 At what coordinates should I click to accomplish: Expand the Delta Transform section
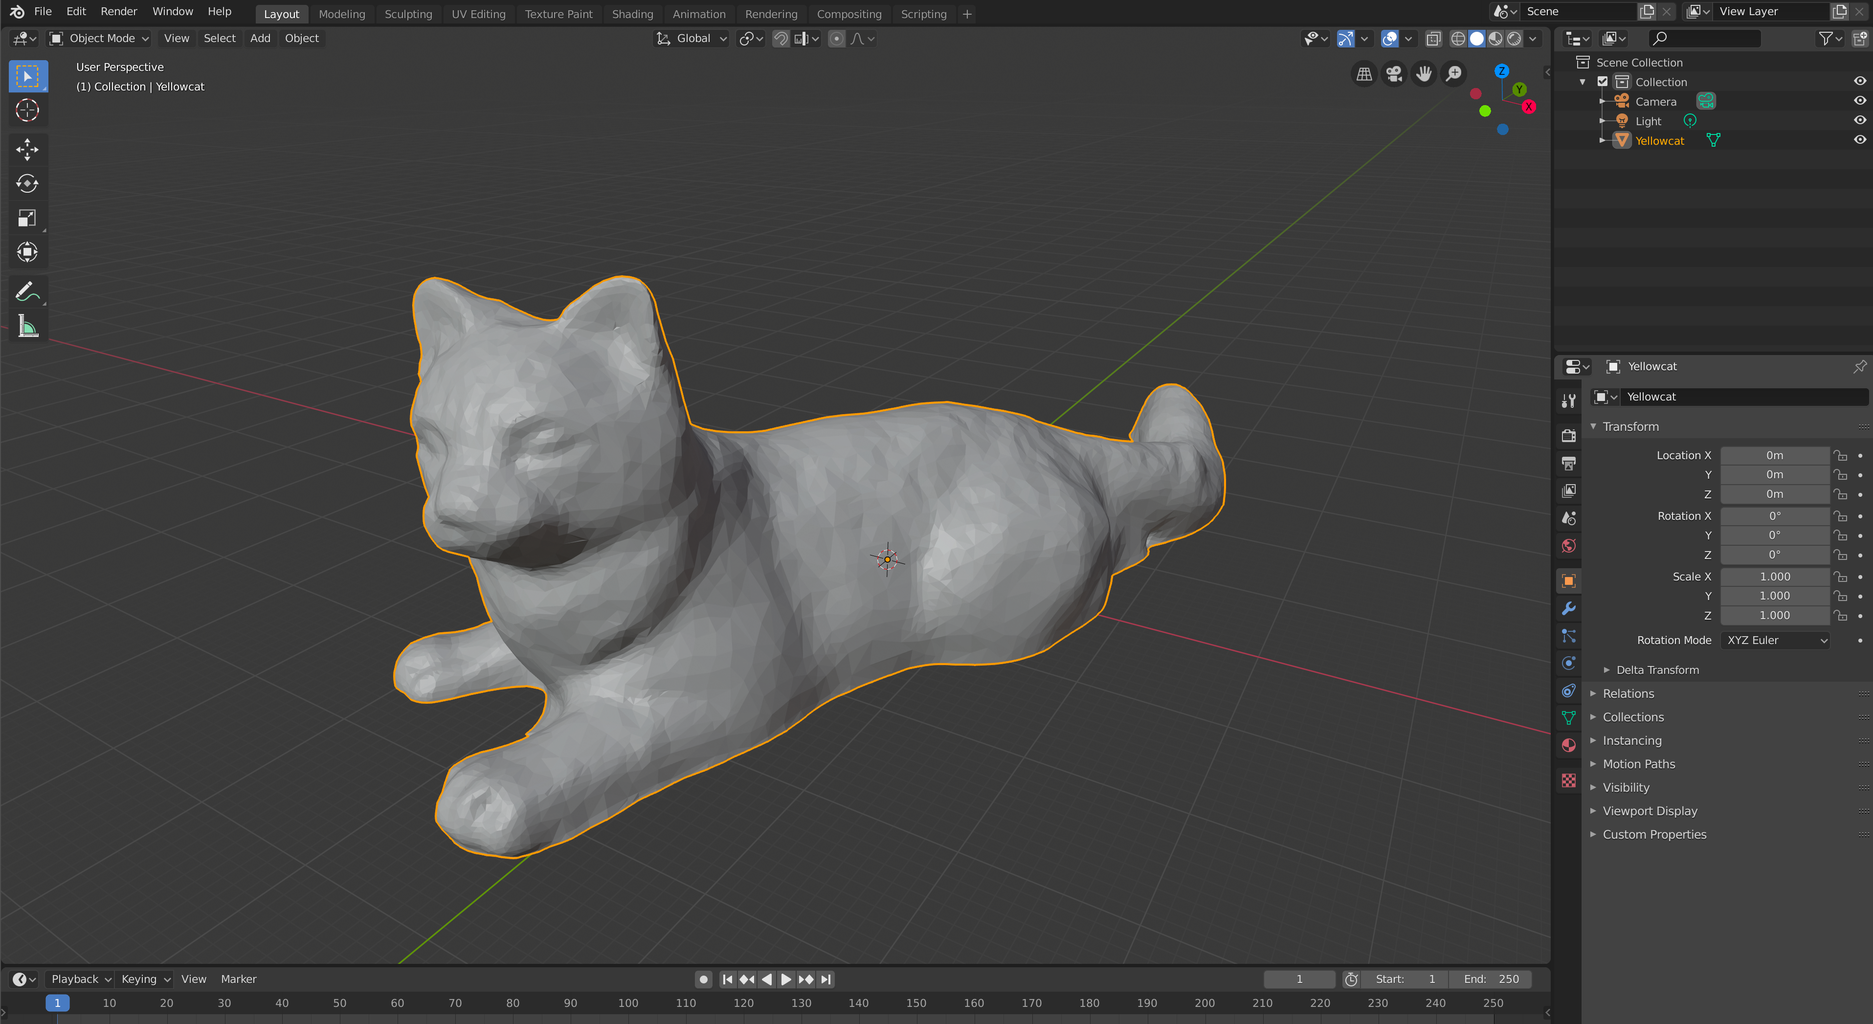click(1657, 670)
